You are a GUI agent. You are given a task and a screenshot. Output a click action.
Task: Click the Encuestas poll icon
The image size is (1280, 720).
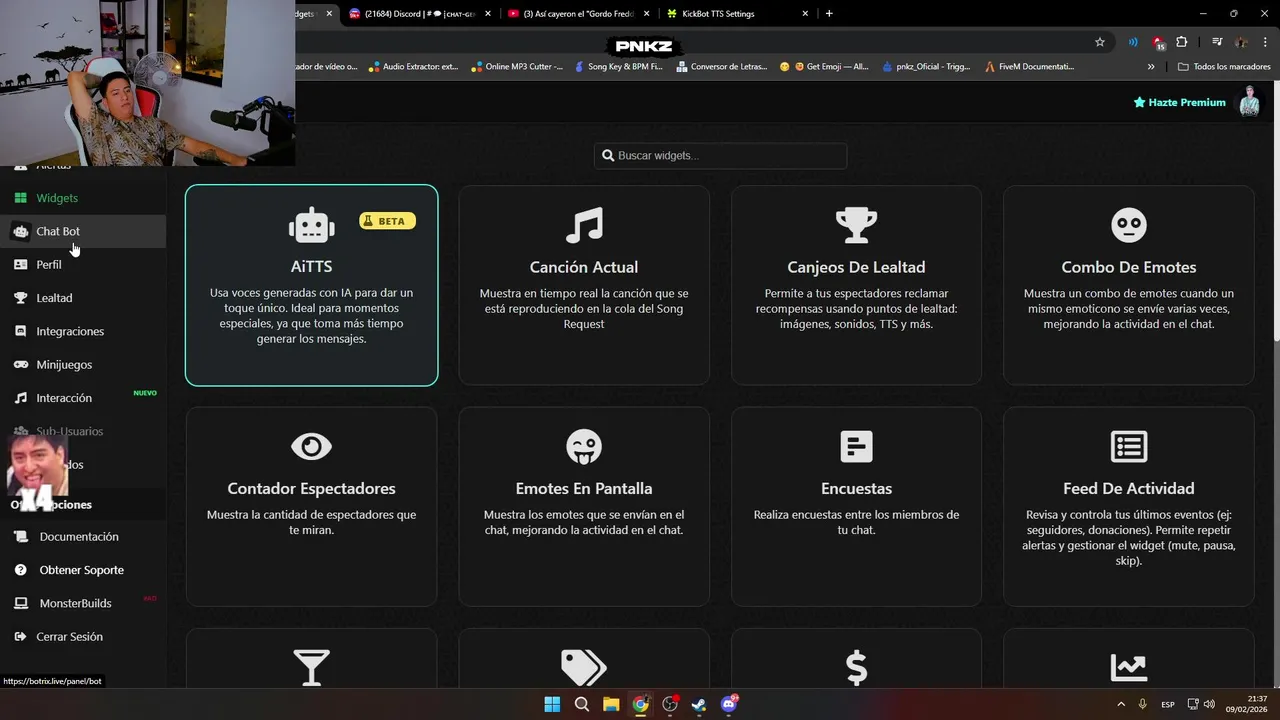[856, 446]
